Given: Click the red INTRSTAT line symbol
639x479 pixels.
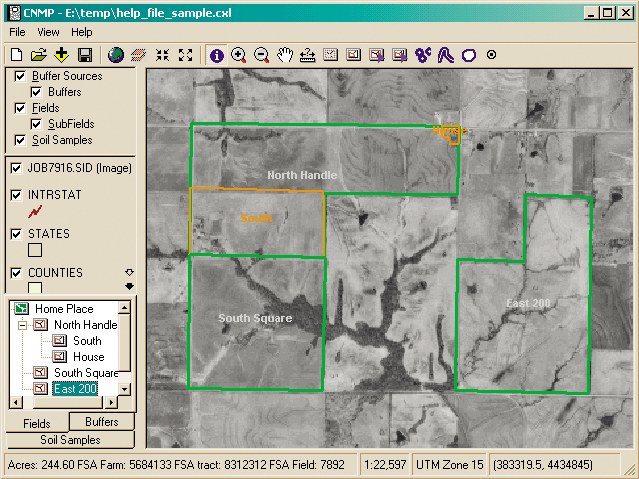Looking at the screenshot, I should click(x=35, y=211).
